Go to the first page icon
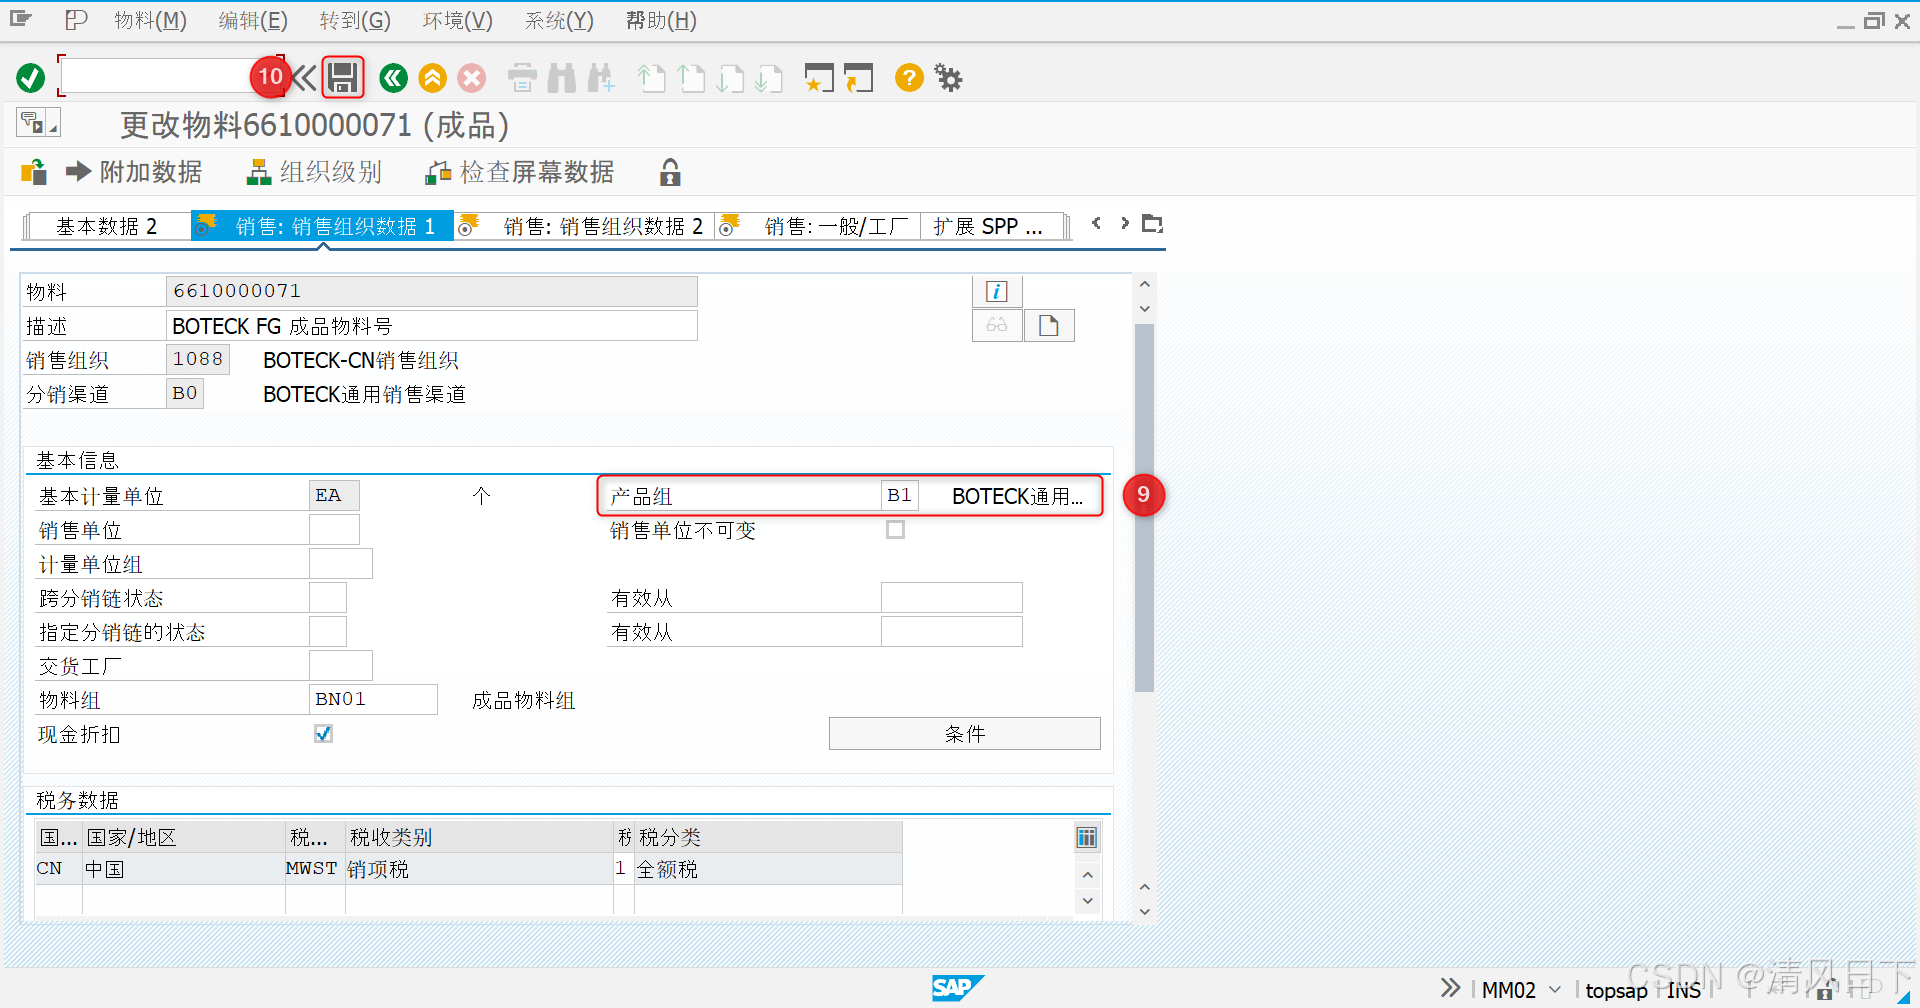The image size is (1920, 1008). coord(651,78)
